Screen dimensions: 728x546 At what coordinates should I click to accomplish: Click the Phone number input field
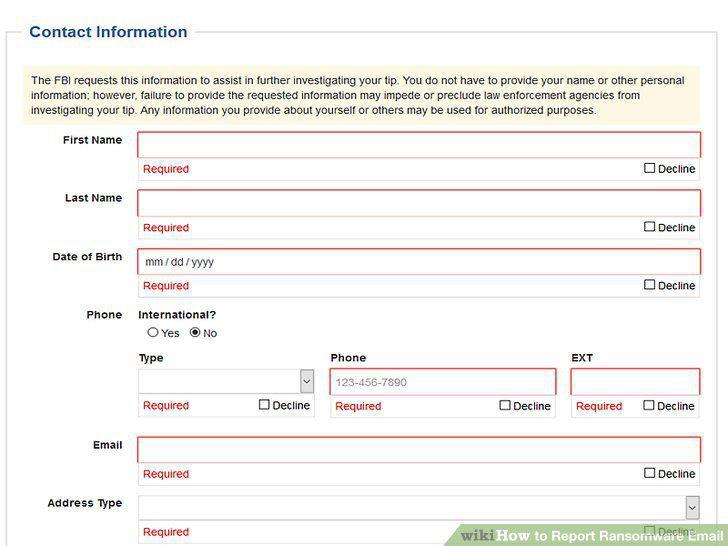pyautogui.click(x=443, y=382)
